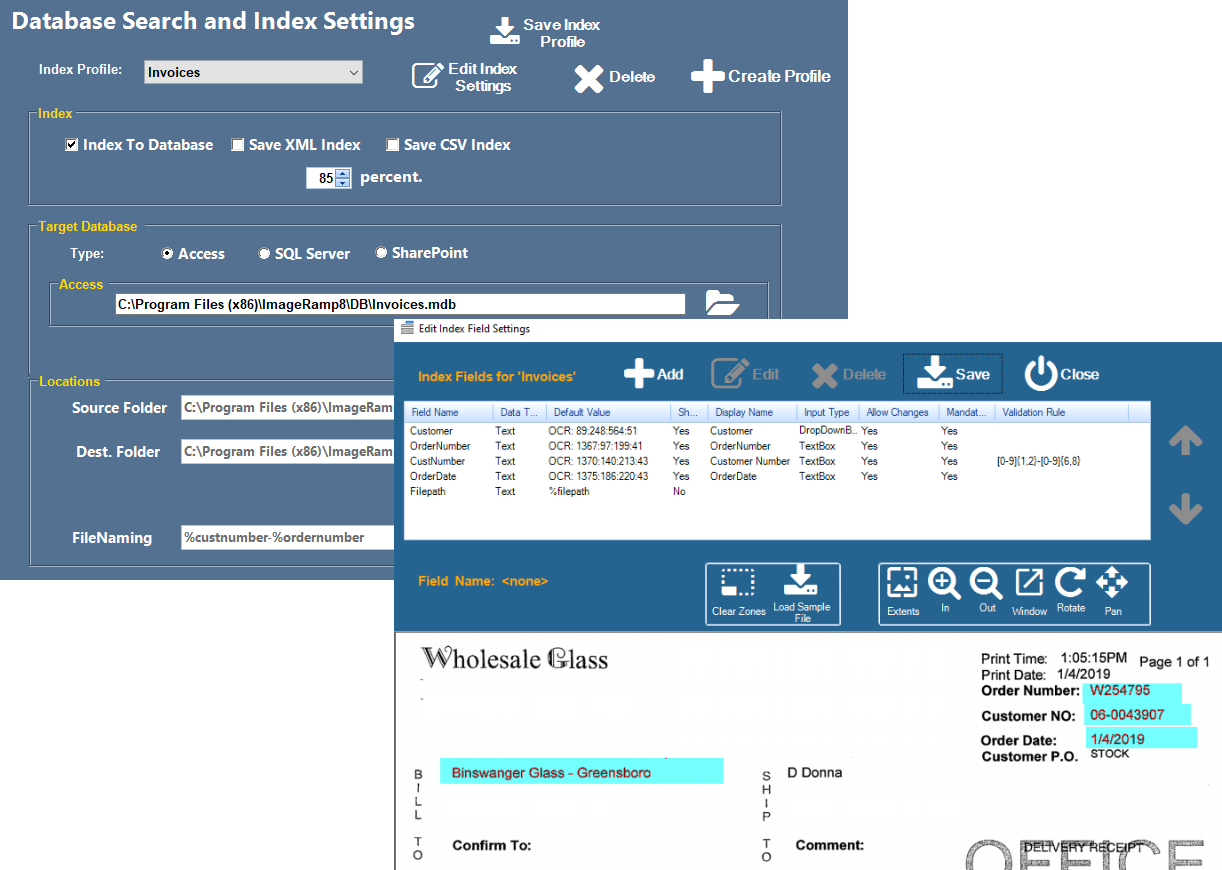Screen dimensions: 1222x870
Task: Click the FileNaming pattern field
Action: [x=288, y=537]
